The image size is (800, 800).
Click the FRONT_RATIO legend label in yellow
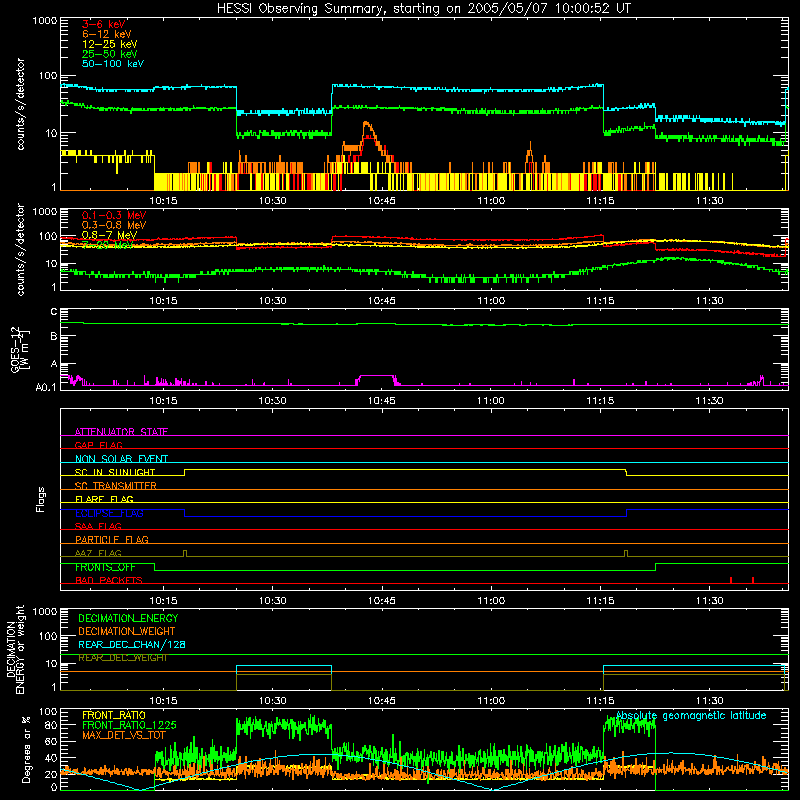point(114,715)
